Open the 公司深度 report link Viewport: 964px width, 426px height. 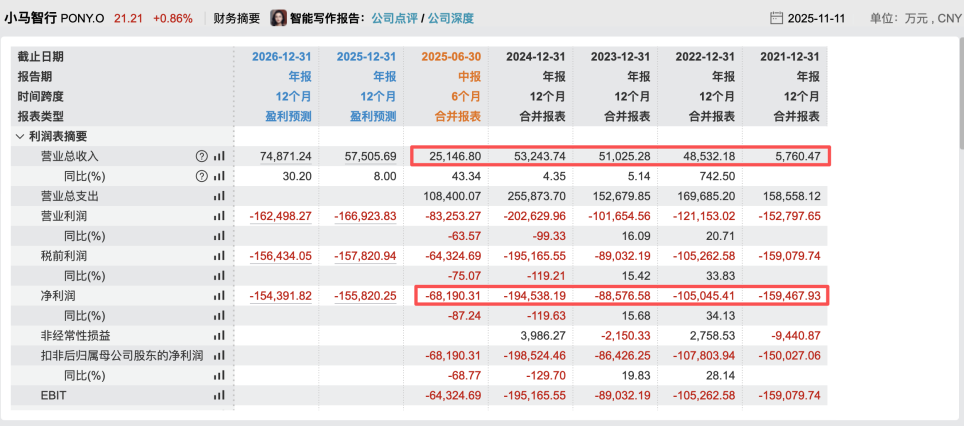point(451,18)
